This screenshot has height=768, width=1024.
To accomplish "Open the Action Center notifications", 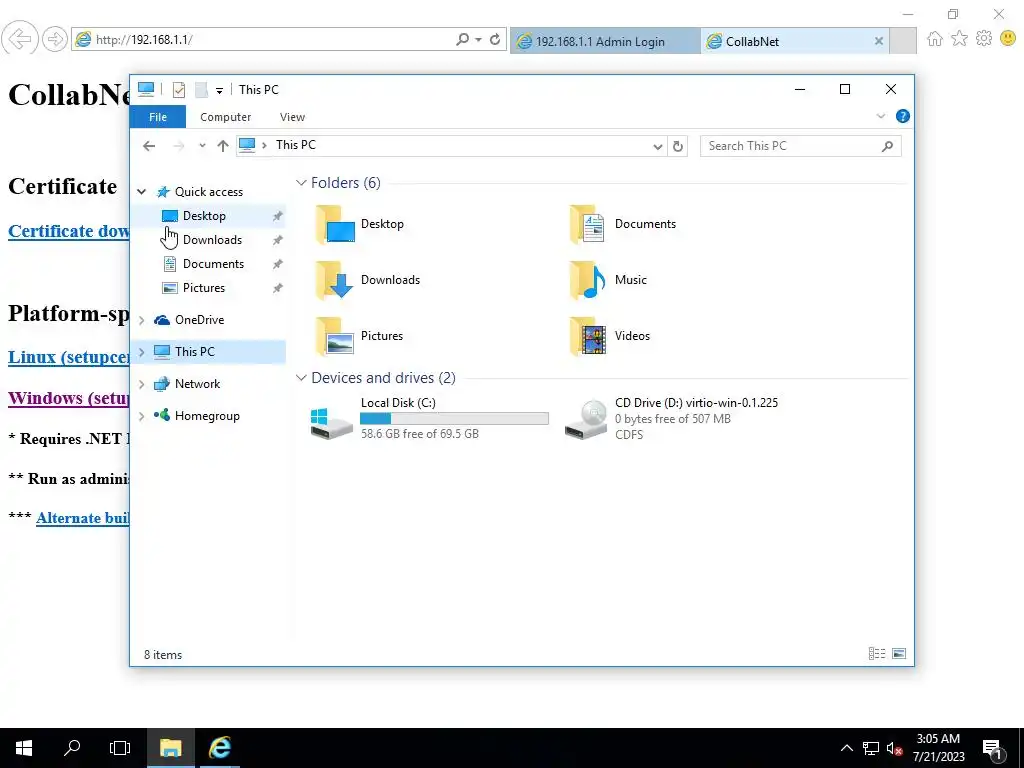I will pos(993,748).
